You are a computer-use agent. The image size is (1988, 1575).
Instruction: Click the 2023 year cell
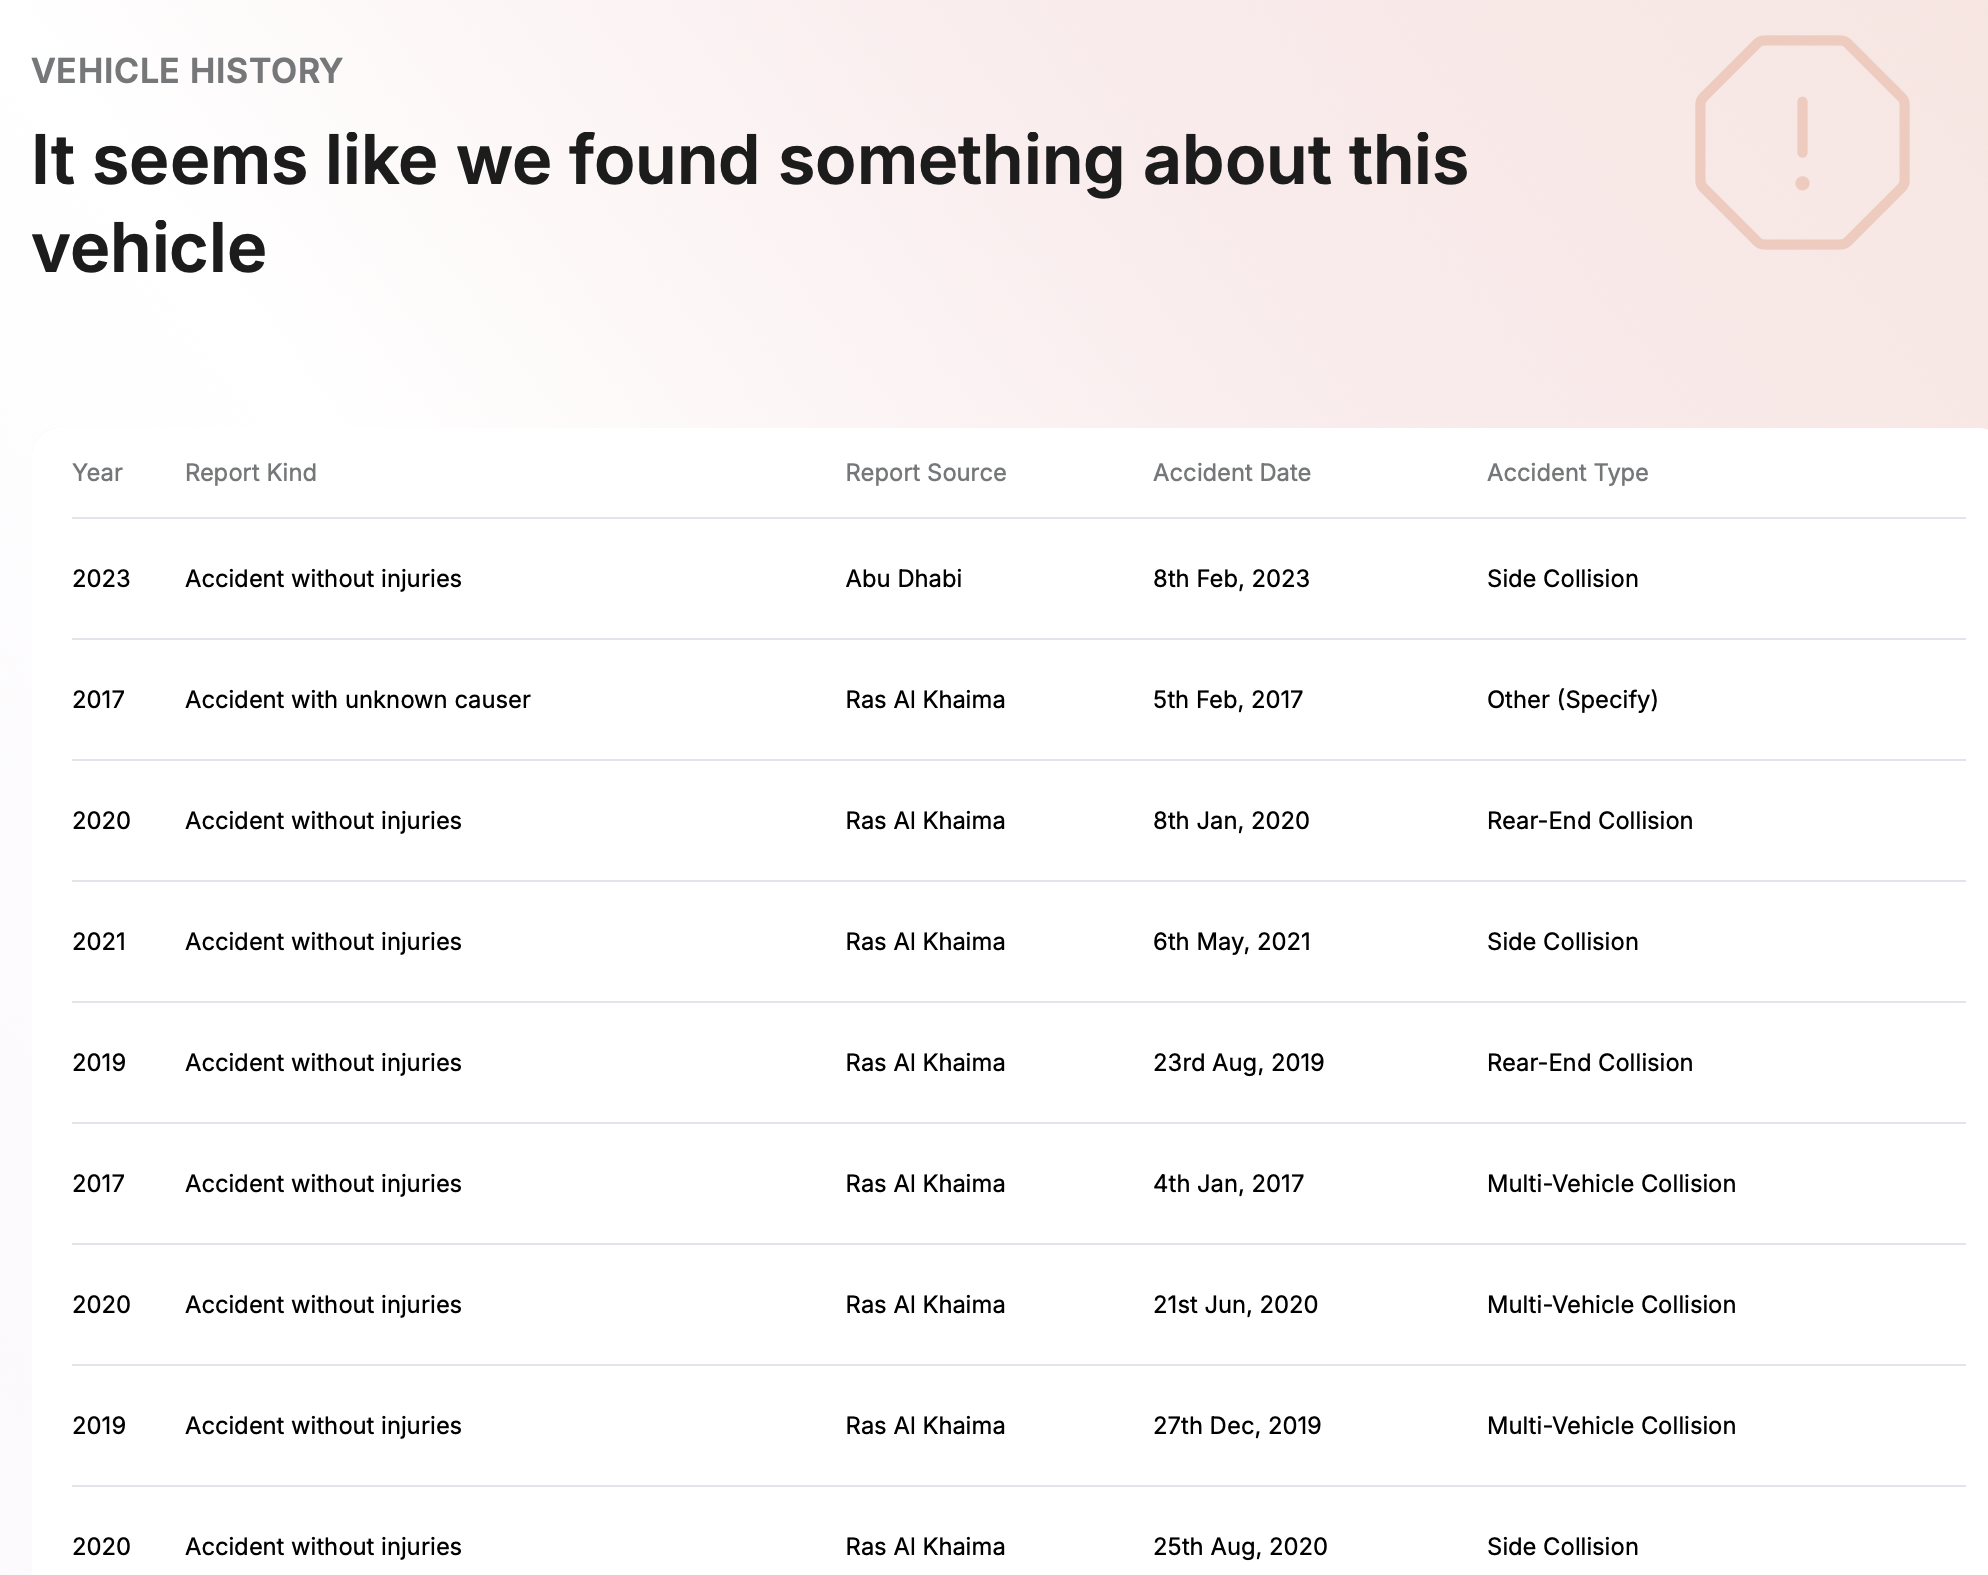(x=101, y=579)
